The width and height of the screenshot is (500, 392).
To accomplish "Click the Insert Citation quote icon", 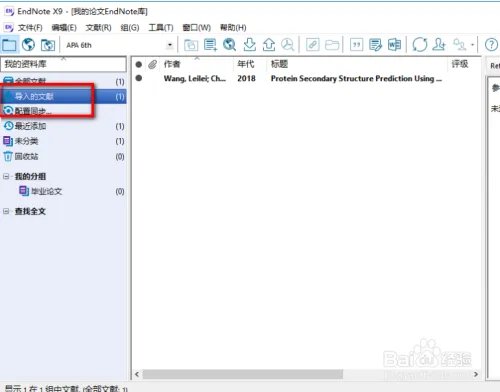I will pyautogui.click(x=356, y=45).
